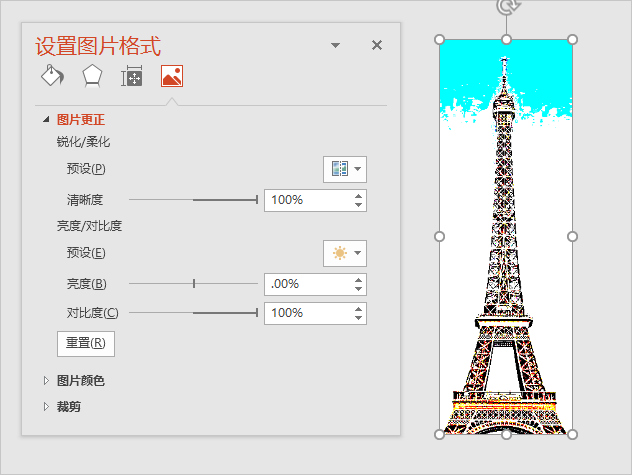Image resolution: width=632 pixels, height=475 pixels.
Task: Open the Fill & Line tab icon
Action: coord(52,76)
